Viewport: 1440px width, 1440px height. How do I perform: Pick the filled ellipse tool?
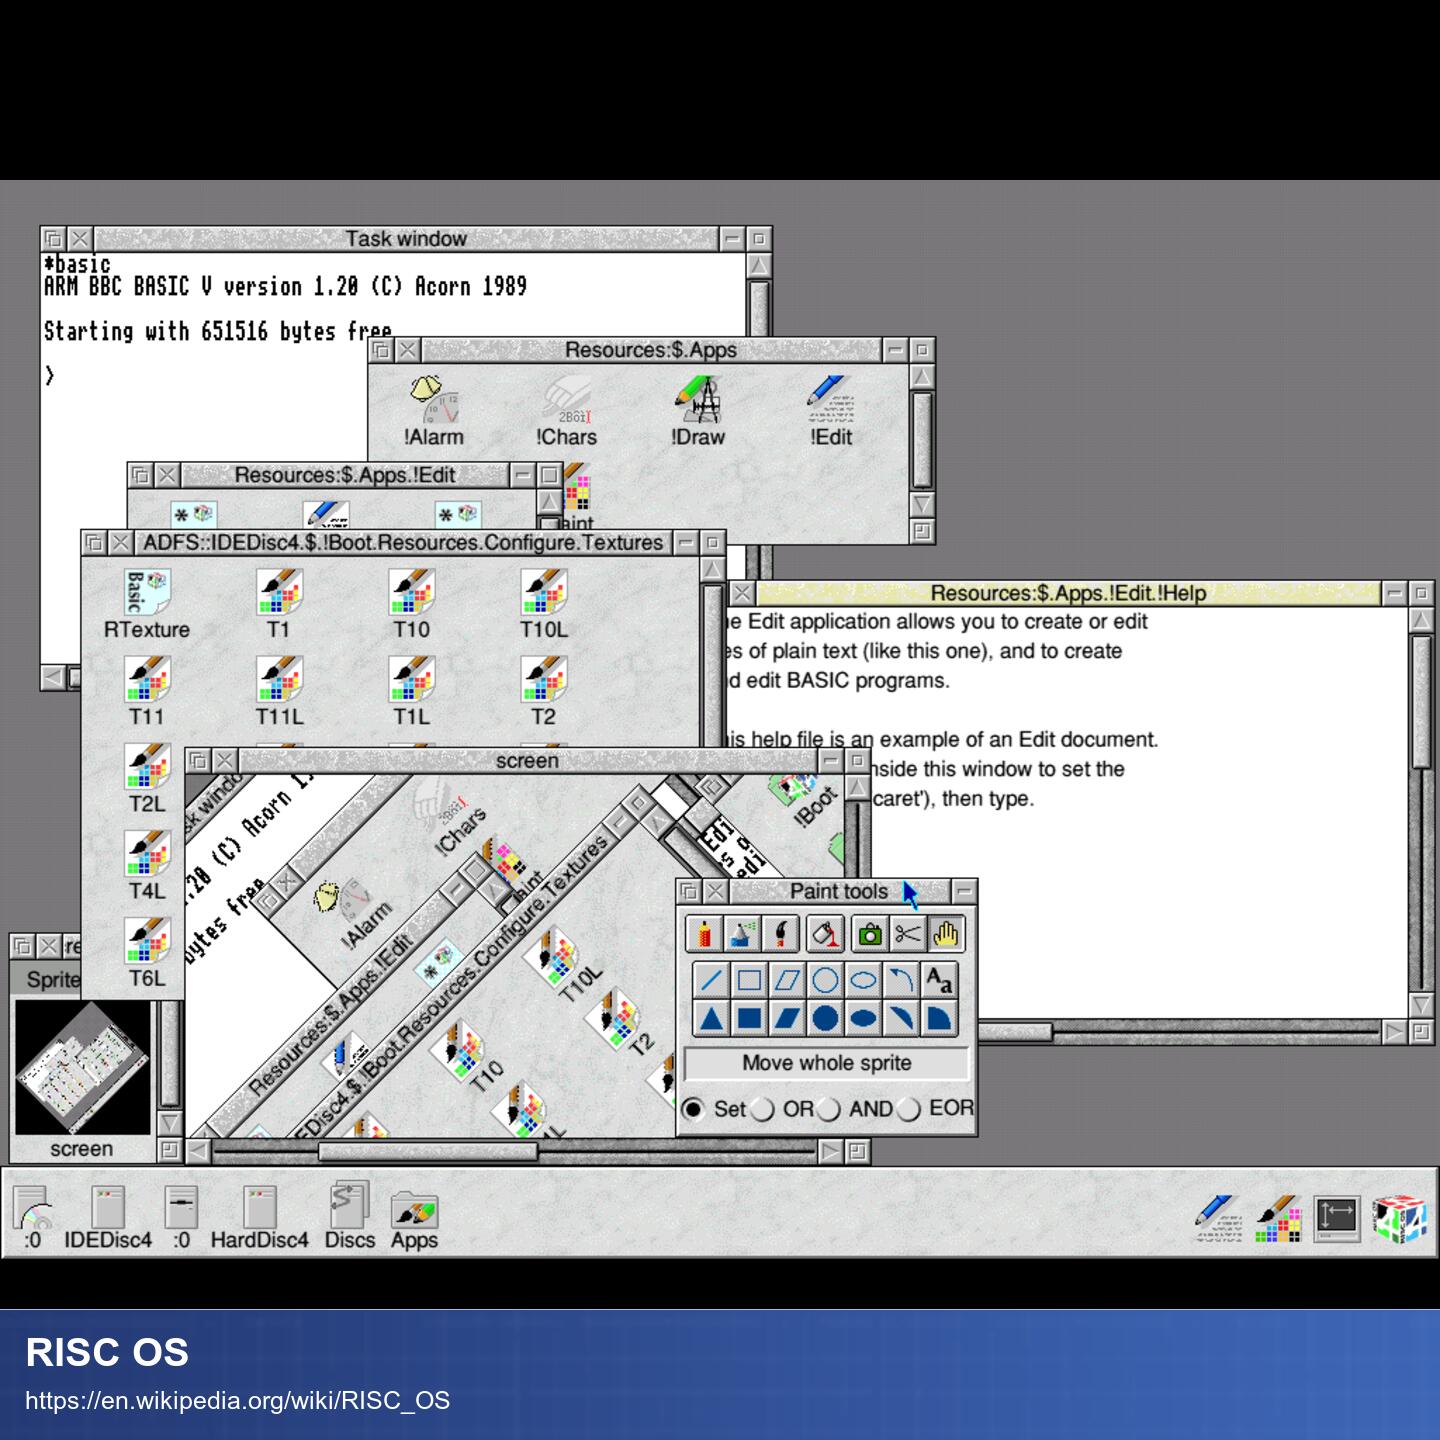[863, 1019]
